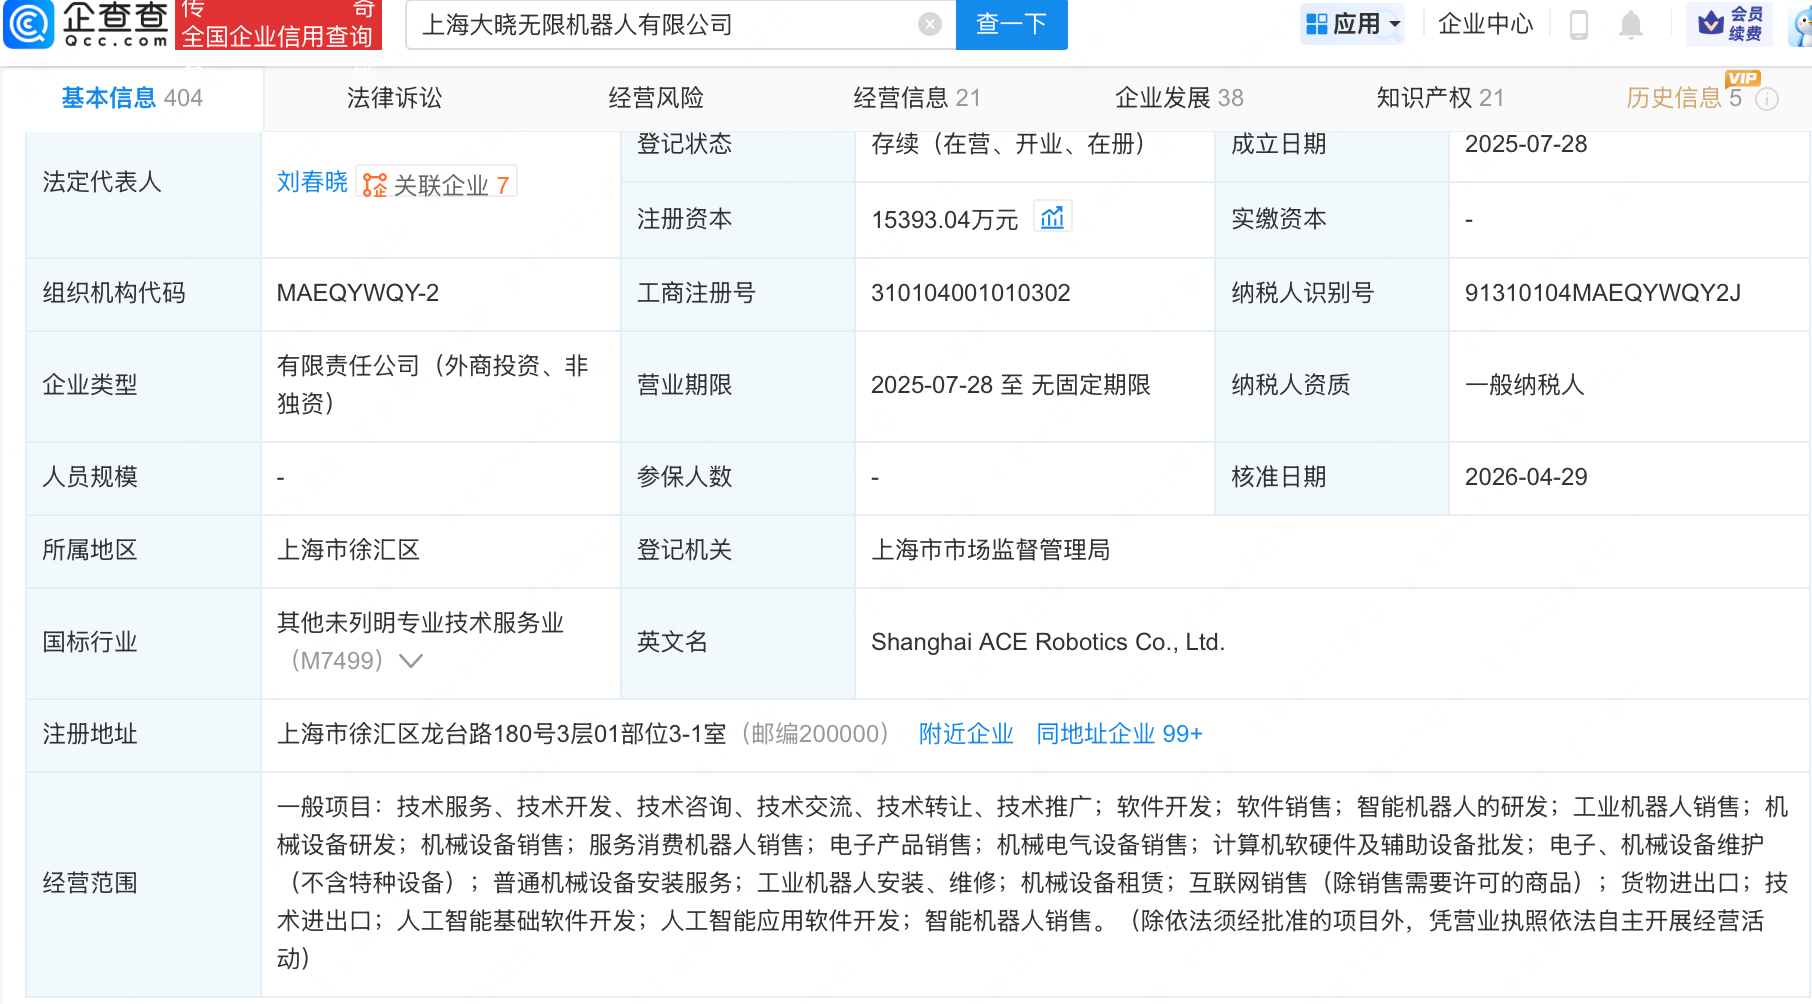This screenshot has width=1812, height=1004.
Task: Select registration number 310104001010302
Action: click(x=971, y=293)
